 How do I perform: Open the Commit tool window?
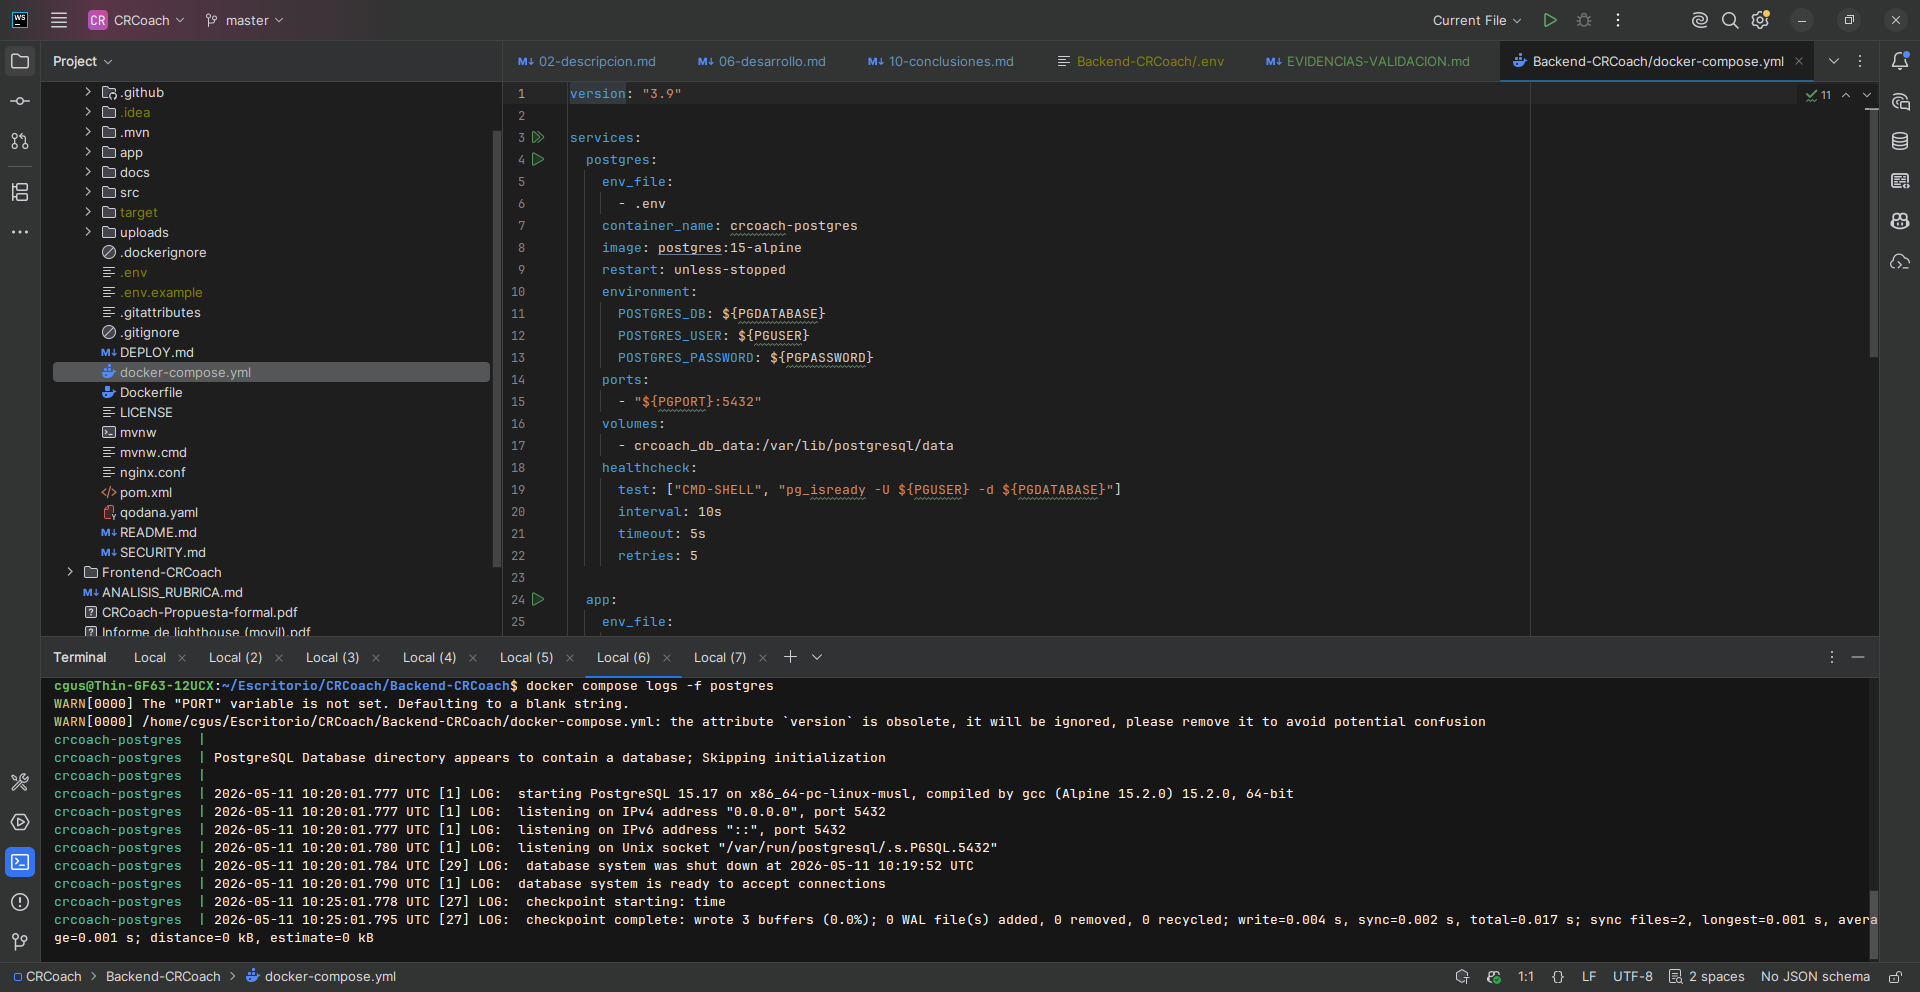pos(20,101)
